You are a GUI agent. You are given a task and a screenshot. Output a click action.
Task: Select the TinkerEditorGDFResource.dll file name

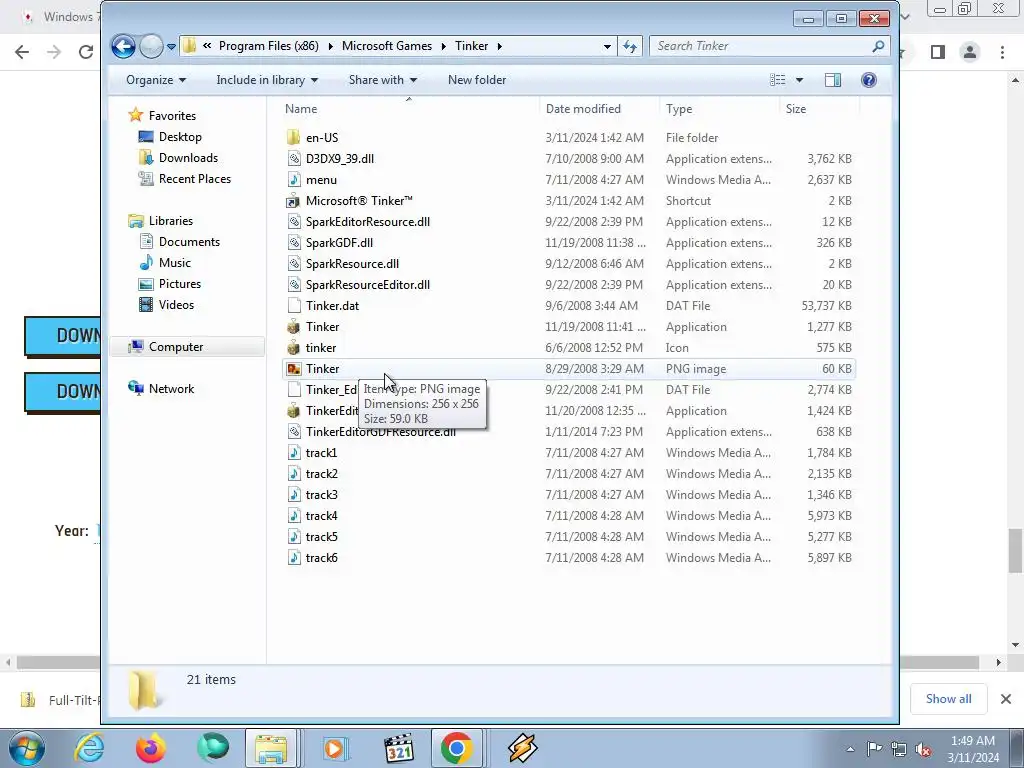[381, 432]
